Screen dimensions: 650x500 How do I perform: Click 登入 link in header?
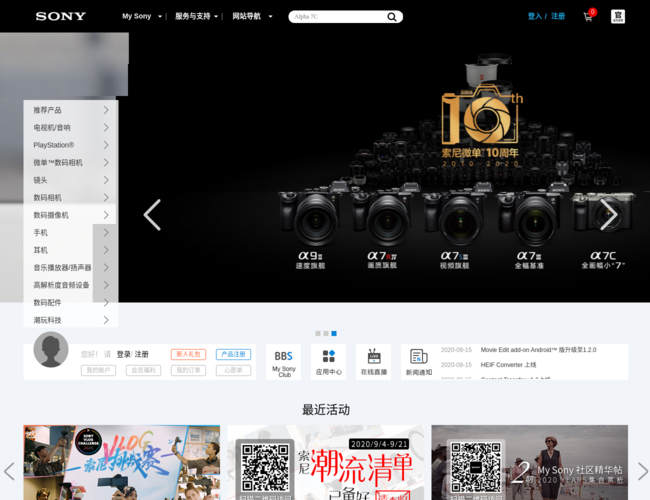coord(535,16)
